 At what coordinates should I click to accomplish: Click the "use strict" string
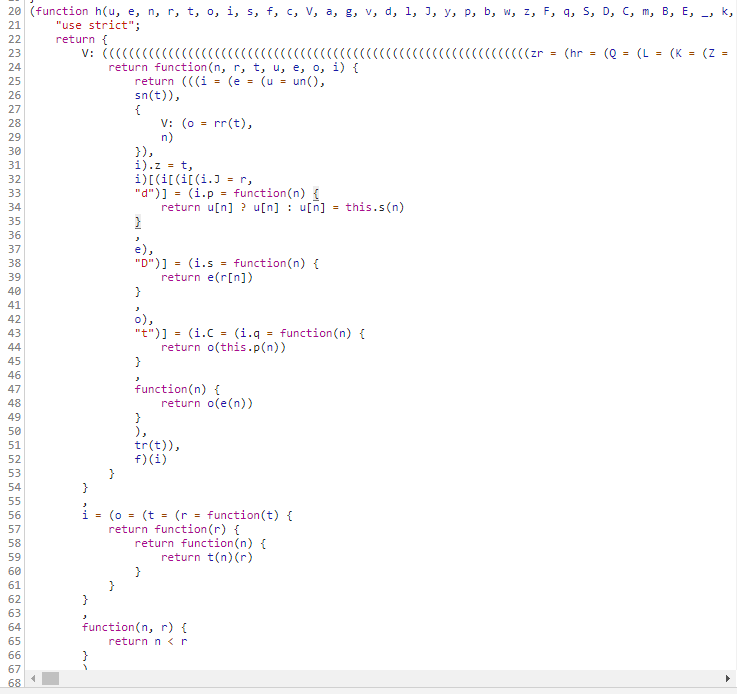pyautogui.click(x=95, y=25)
